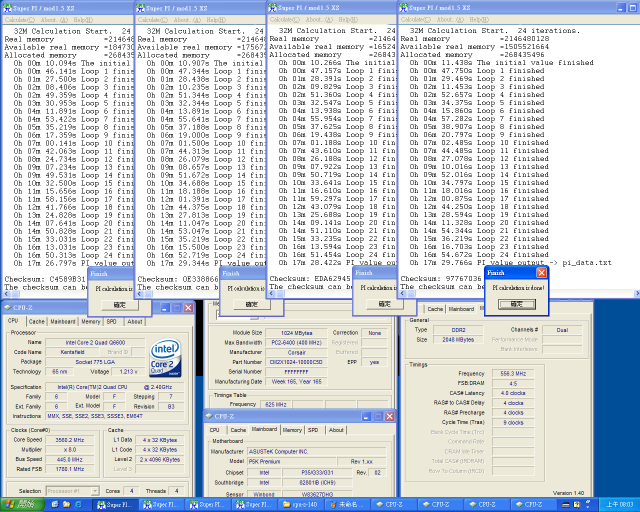Click Voltage value '1.213 v'
Screen dimensions: 640x512
point(128,372)
